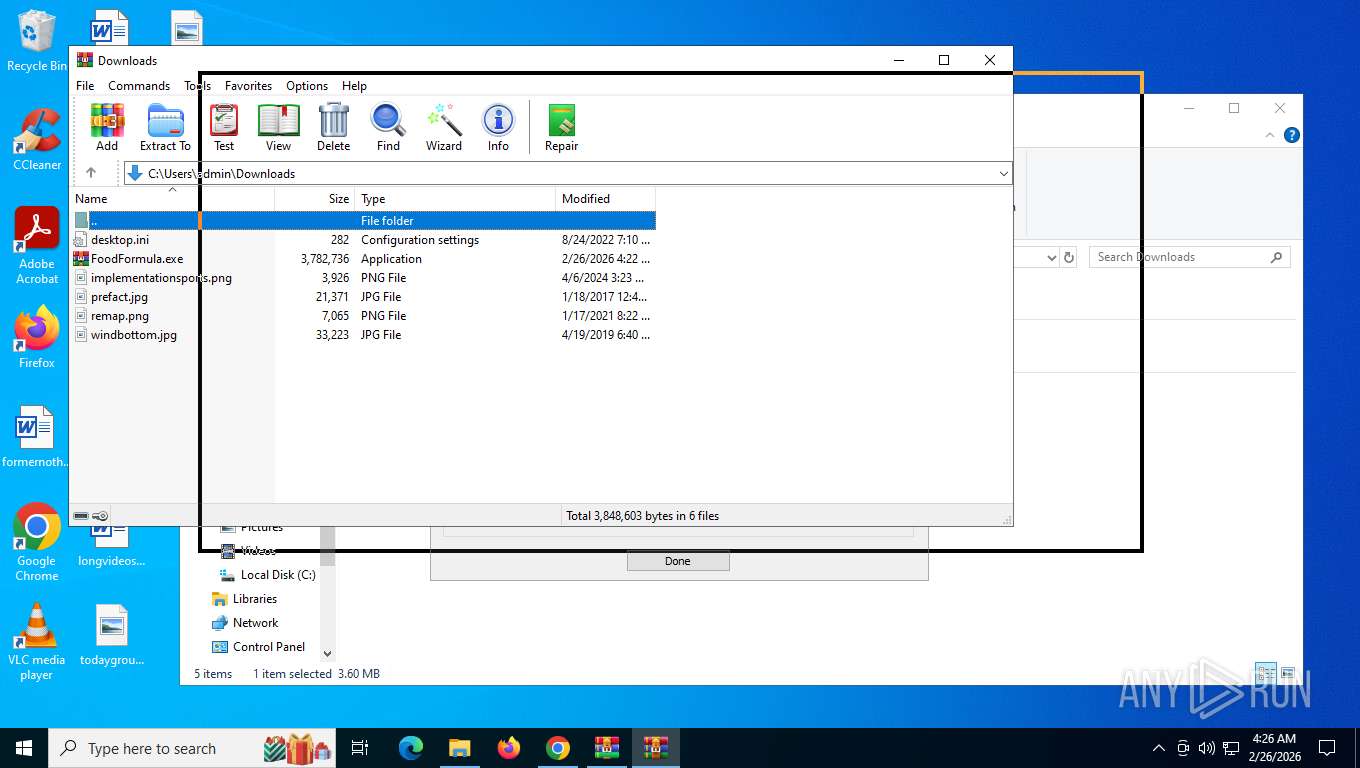Sort by the Modified column header
Viewport: 1360px width, 768px height.
click(x=605, y=199)
